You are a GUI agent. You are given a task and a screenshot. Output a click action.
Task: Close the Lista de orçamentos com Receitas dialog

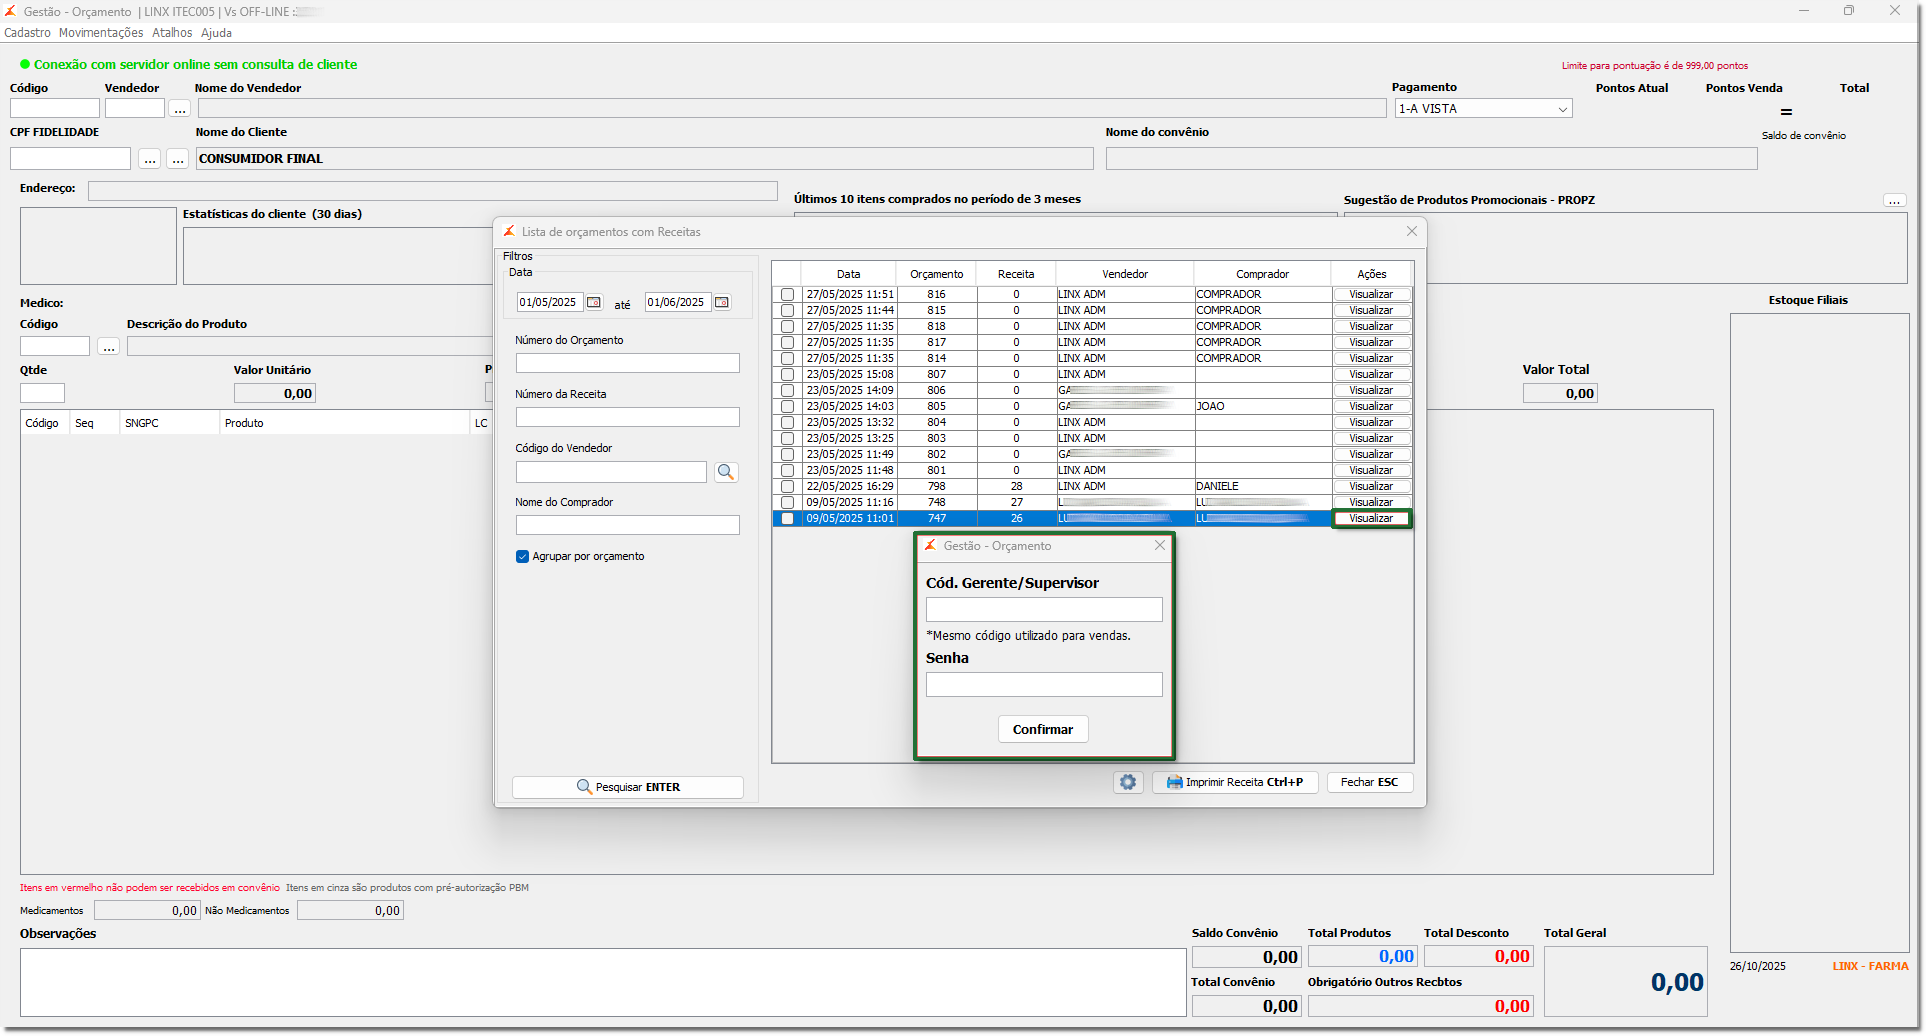pyautogui.click(x=1412, y=231)
